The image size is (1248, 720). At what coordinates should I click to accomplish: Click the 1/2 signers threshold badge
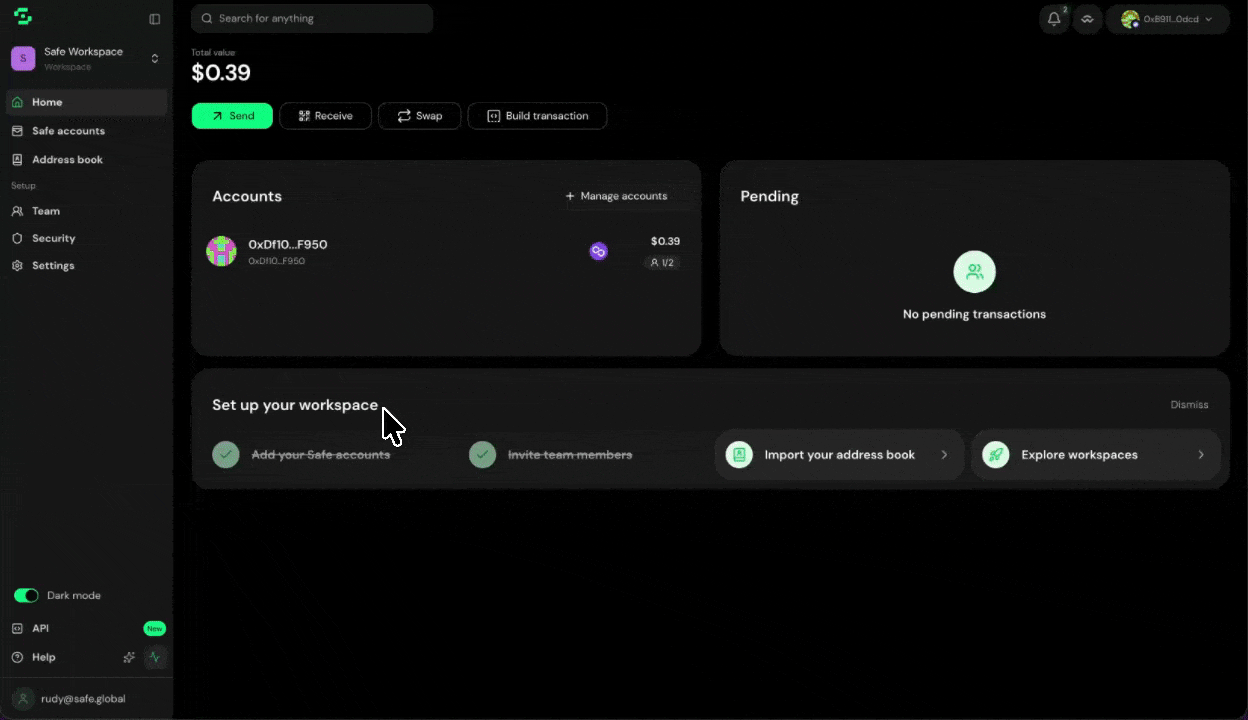[662, 263]
